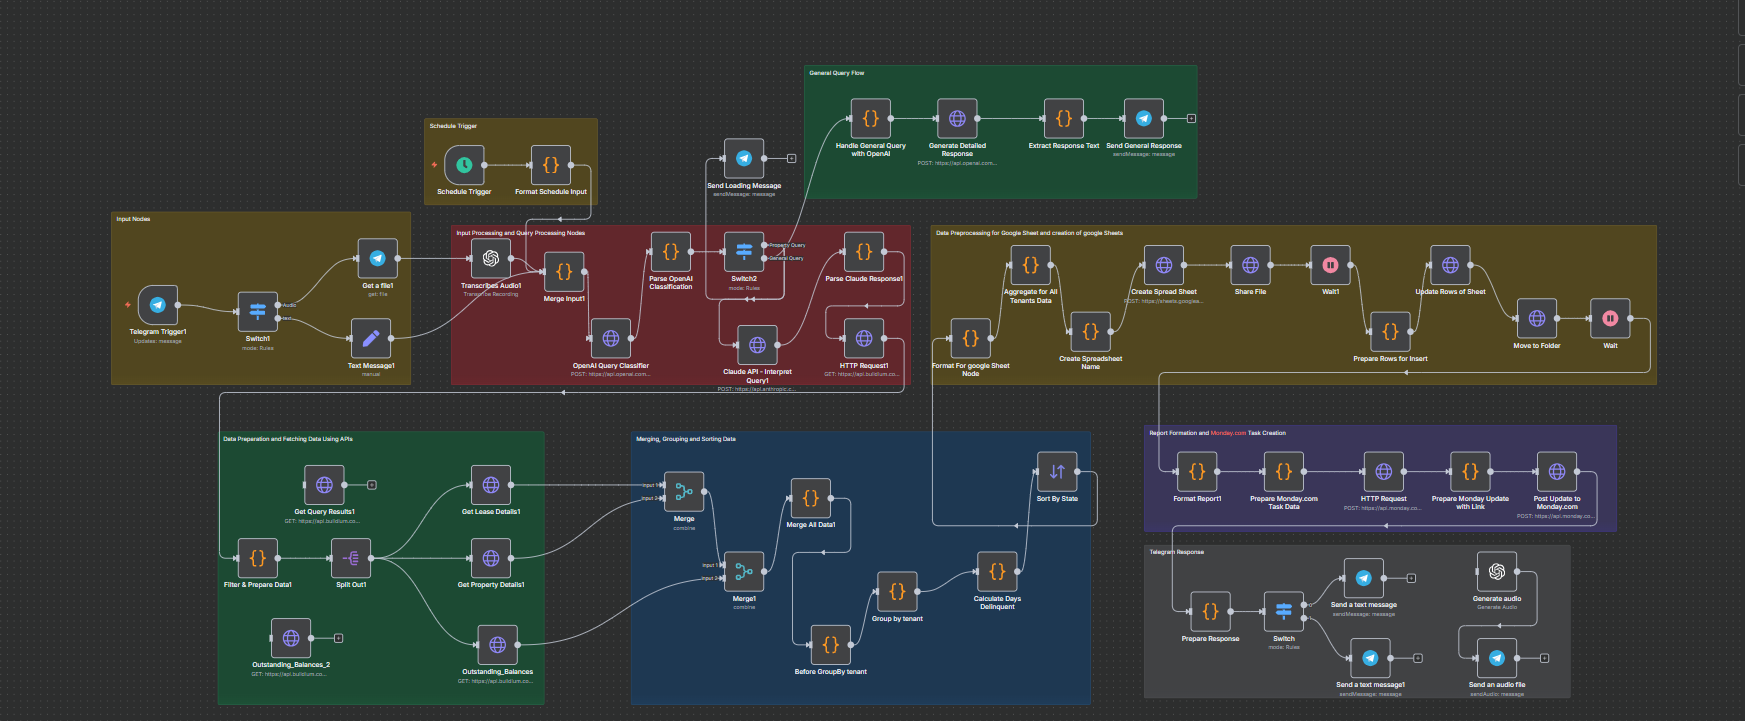Select the Merge1 combine node
The height and width of the screenshot is (721, 1745).
(x=743, y=571)
